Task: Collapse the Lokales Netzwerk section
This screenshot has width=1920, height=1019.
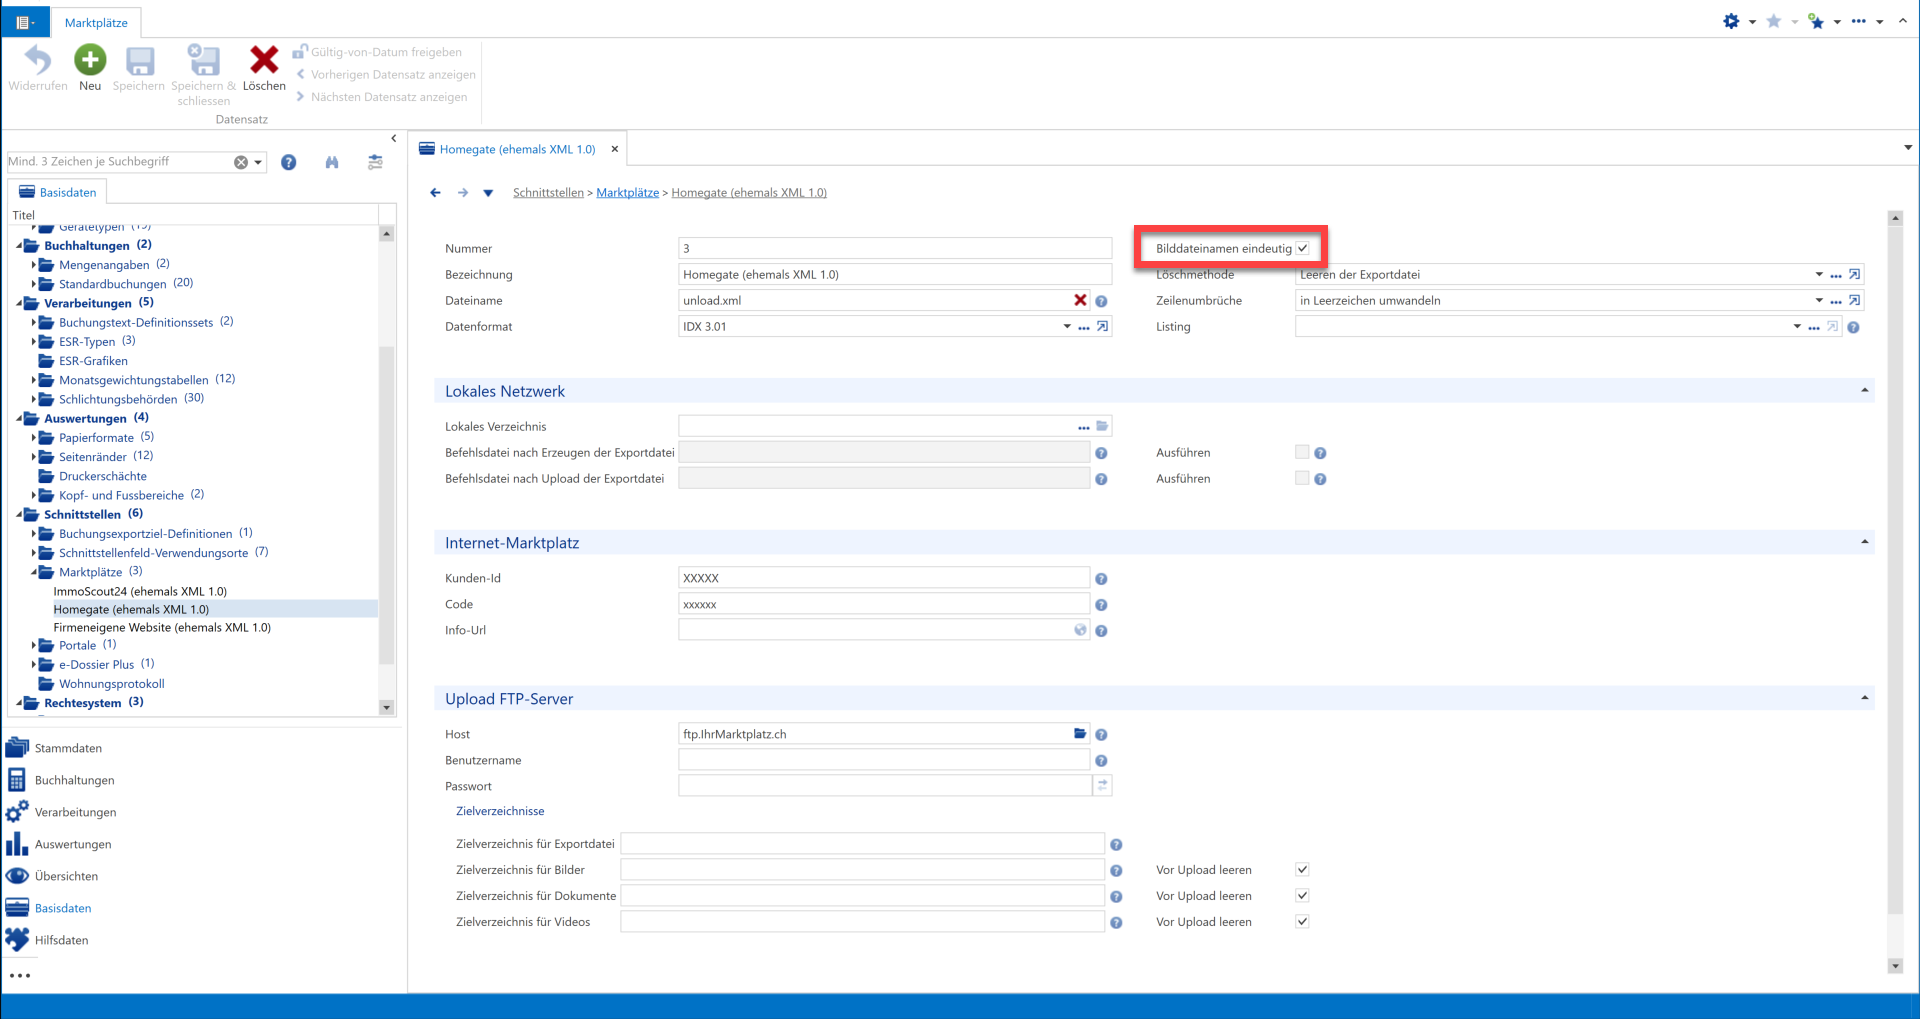Action: coord(1864,390)
